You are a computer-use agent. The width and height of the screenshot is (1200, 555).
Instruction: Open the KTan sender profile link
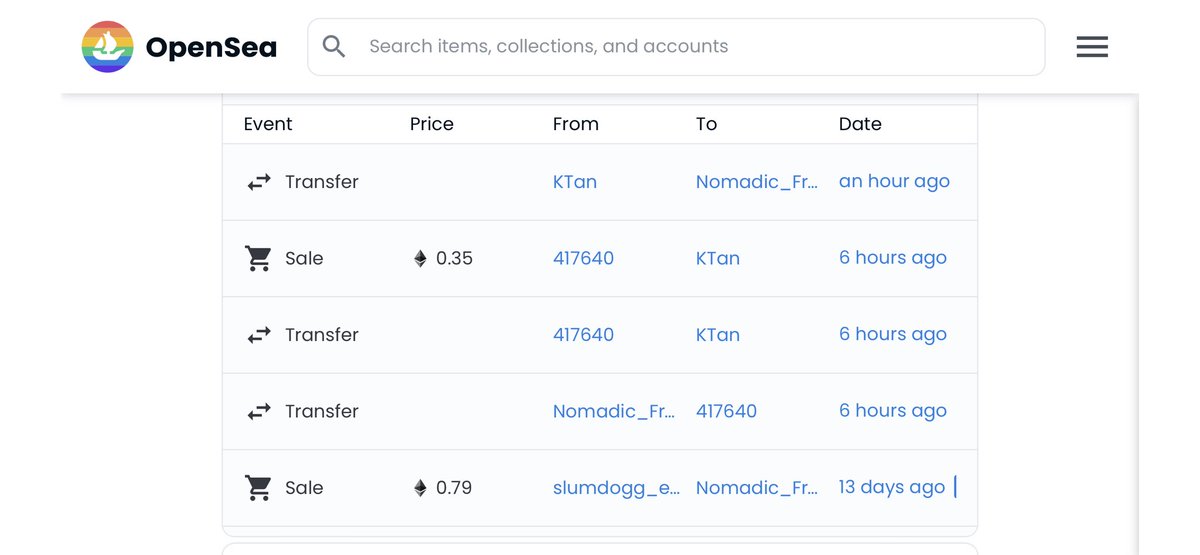[574, 182]
